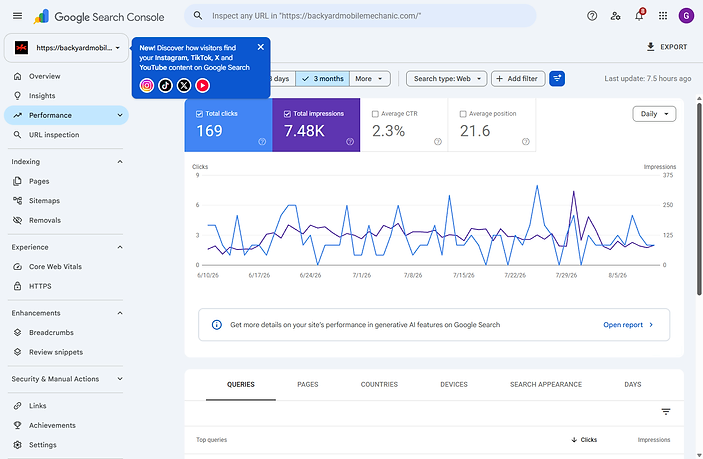Click the Total clicks help icon
This screenshot has height=459, width=703.
[262, 142]
